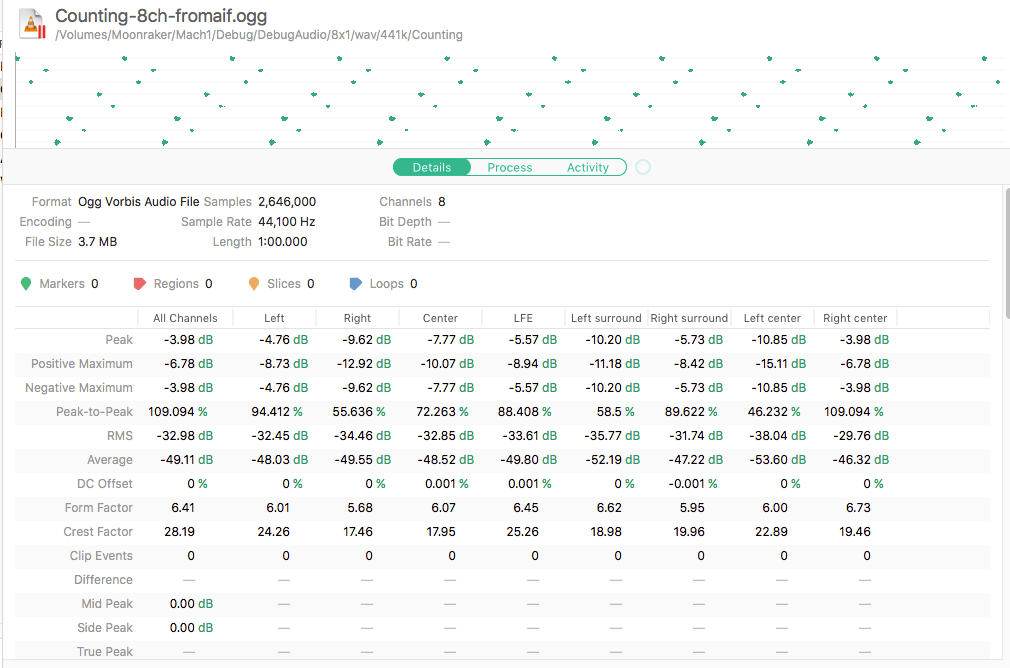Click the All Channels RMS value "-32.98 dB"
The width and height of the screenshot is (1010, 668).
tap(185, 436)
